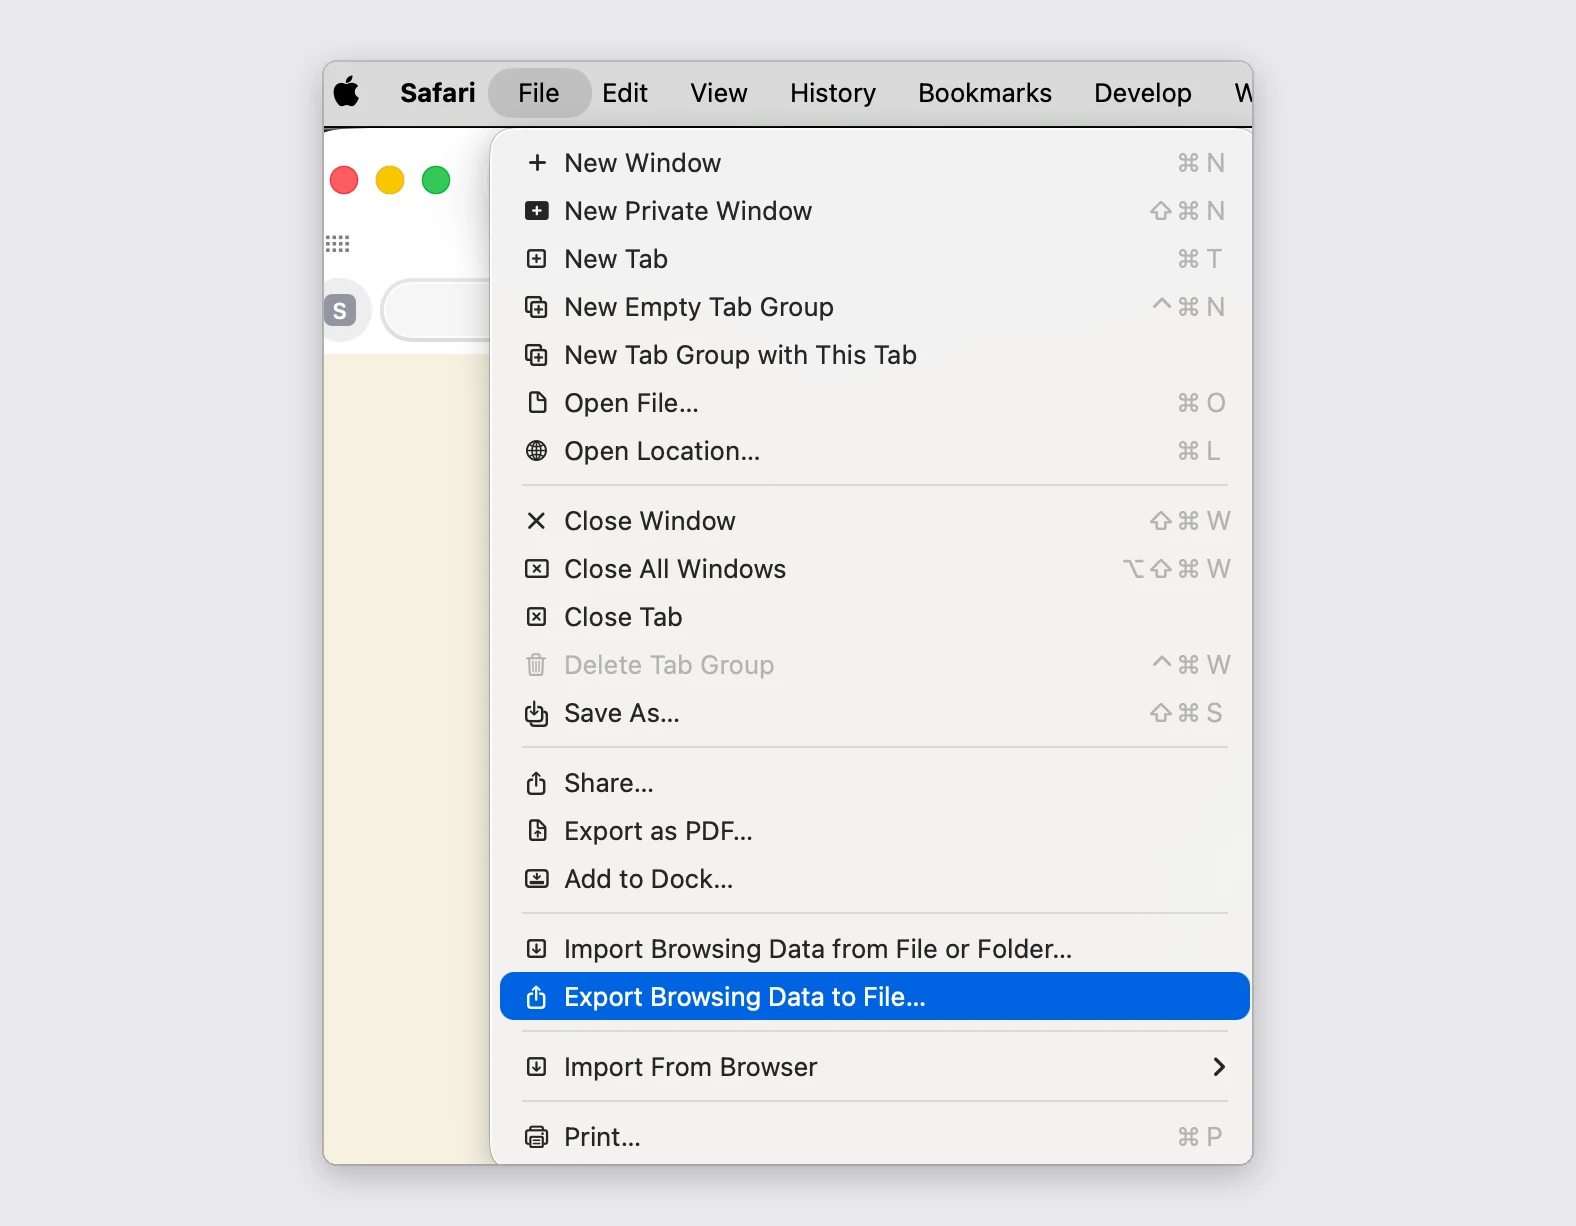The height and width of the screenshot is (1226, 1576).
Task: Open the History menu
Action: click(x=833, y=93)
